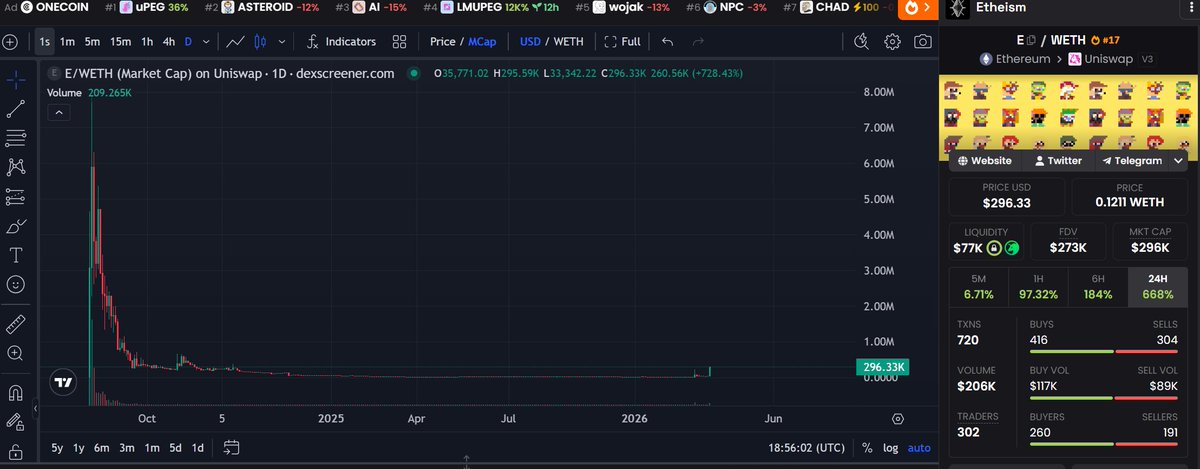This screenshot has height=469, width=1200.
Task: Select the brush drawing tool
Action: pos(15,226)
